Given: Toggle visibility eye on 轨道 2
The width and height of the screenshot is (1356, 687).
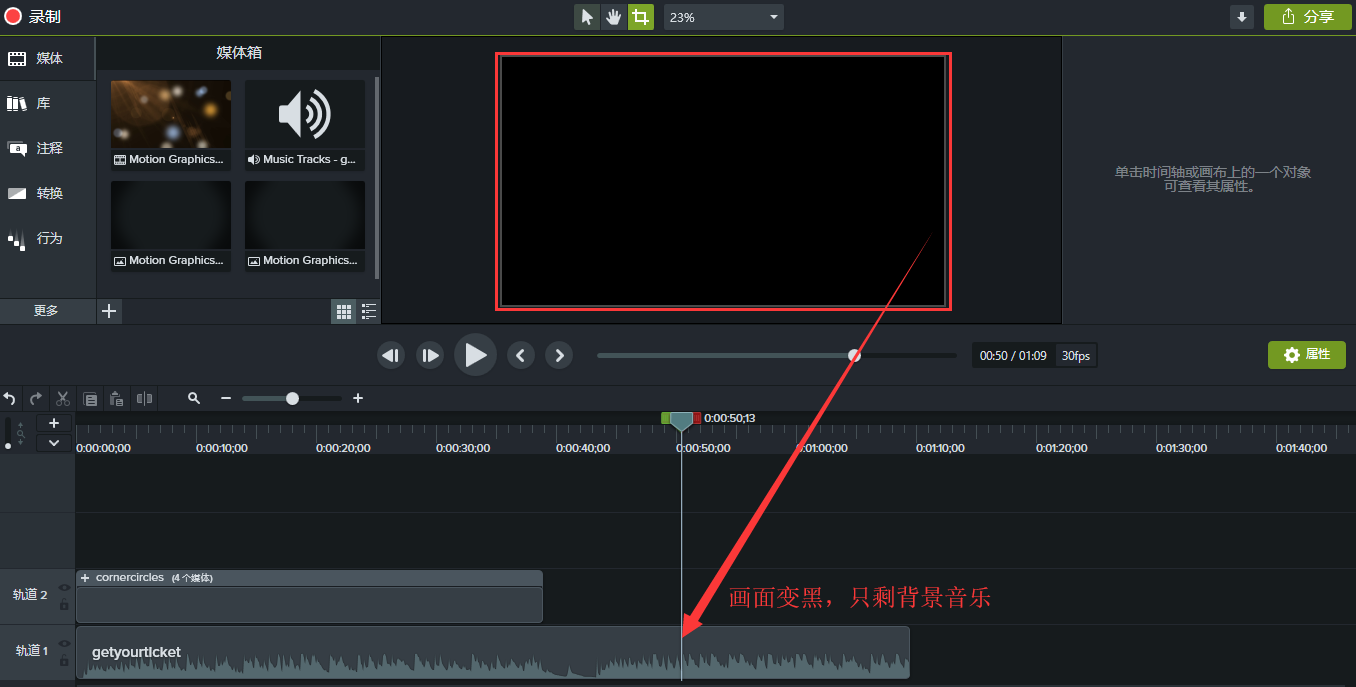Looking at the screenshot, I should coord(64,588).
